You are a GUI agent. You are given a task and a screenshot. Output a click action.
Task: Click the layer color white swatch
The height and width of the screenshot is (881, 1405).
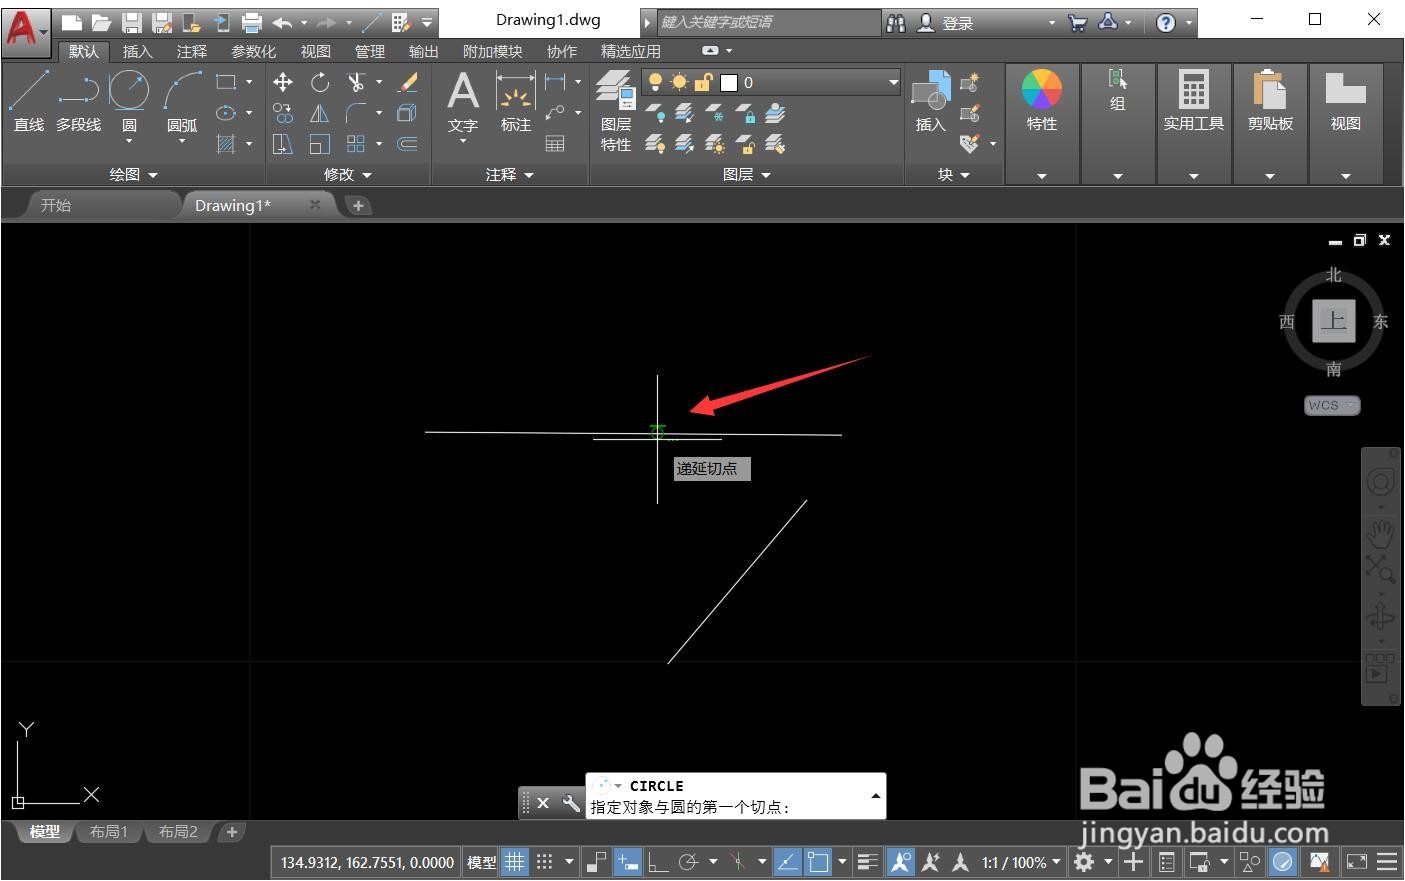[x=729, y=82]
